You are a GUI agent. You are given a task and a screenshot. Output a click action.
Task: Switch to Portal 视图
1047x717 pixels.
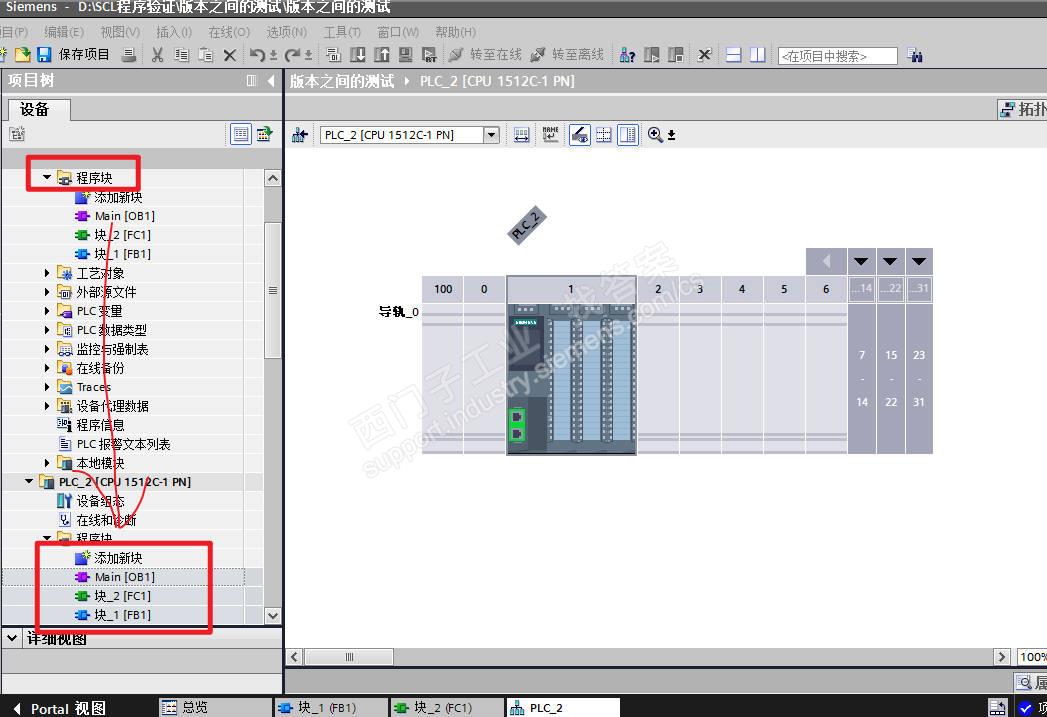click(60, 708)
